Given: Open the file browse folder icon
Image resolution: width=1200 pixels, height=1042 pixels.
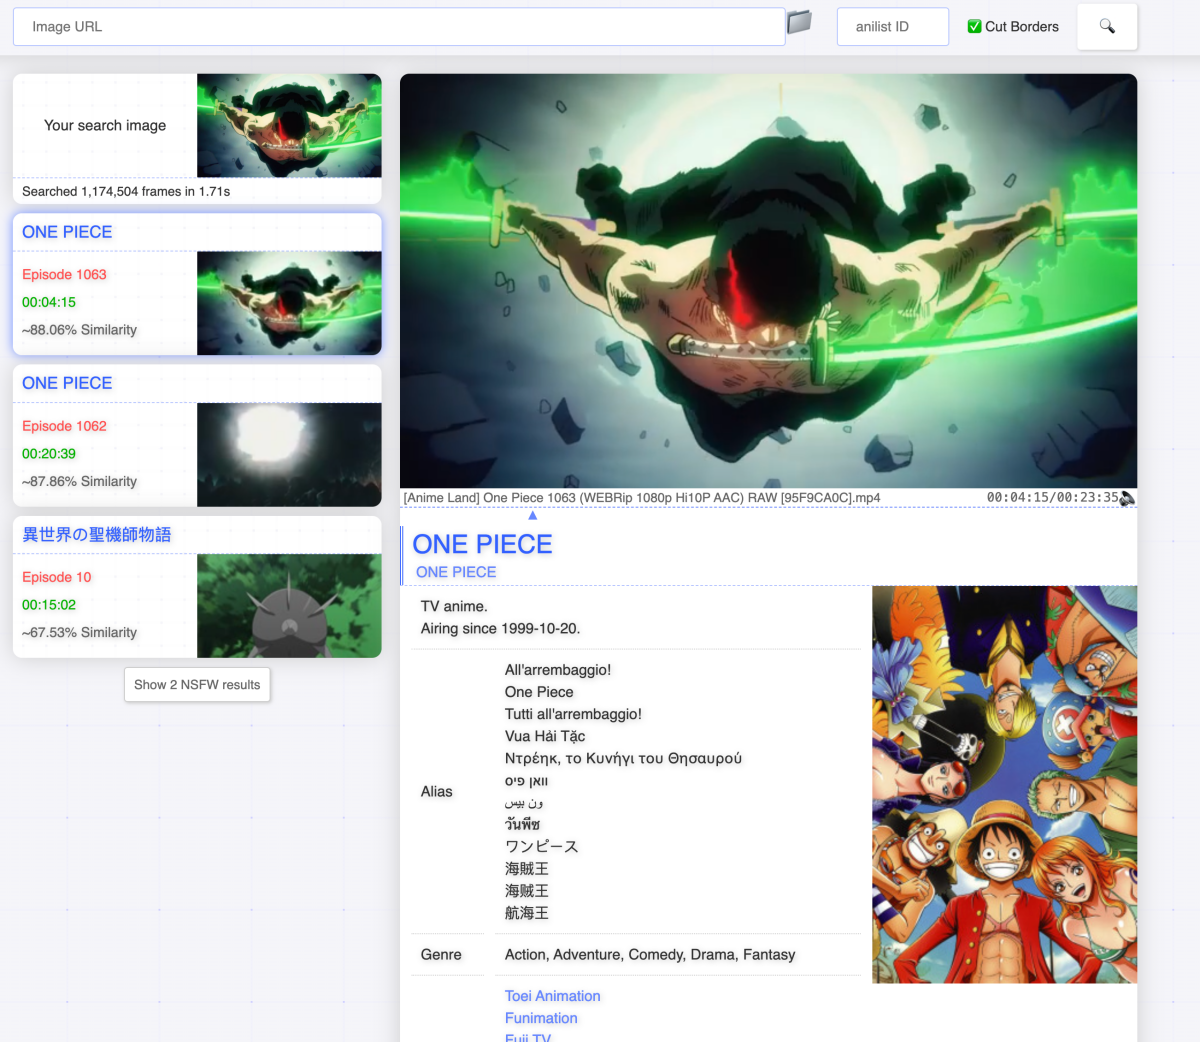Looking at the screenshot, I should click(x=799, y=22).
